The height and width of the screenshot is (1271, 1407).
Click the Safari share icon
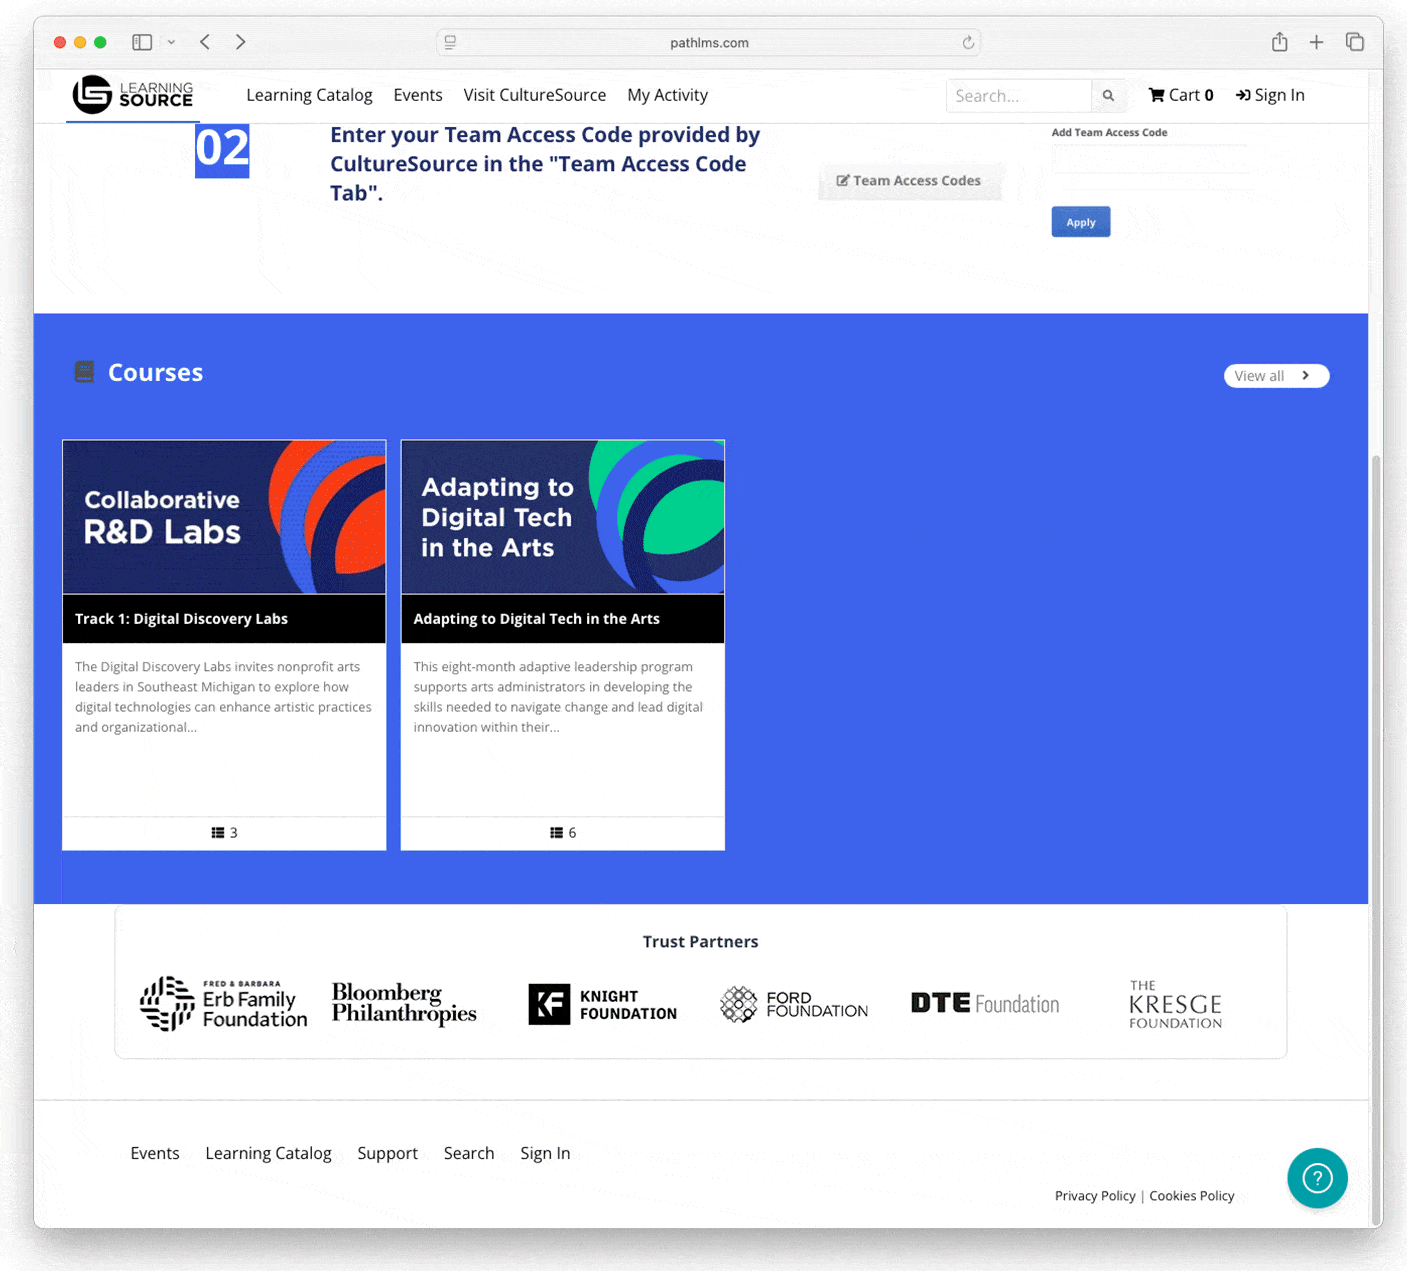point(1279,42)
